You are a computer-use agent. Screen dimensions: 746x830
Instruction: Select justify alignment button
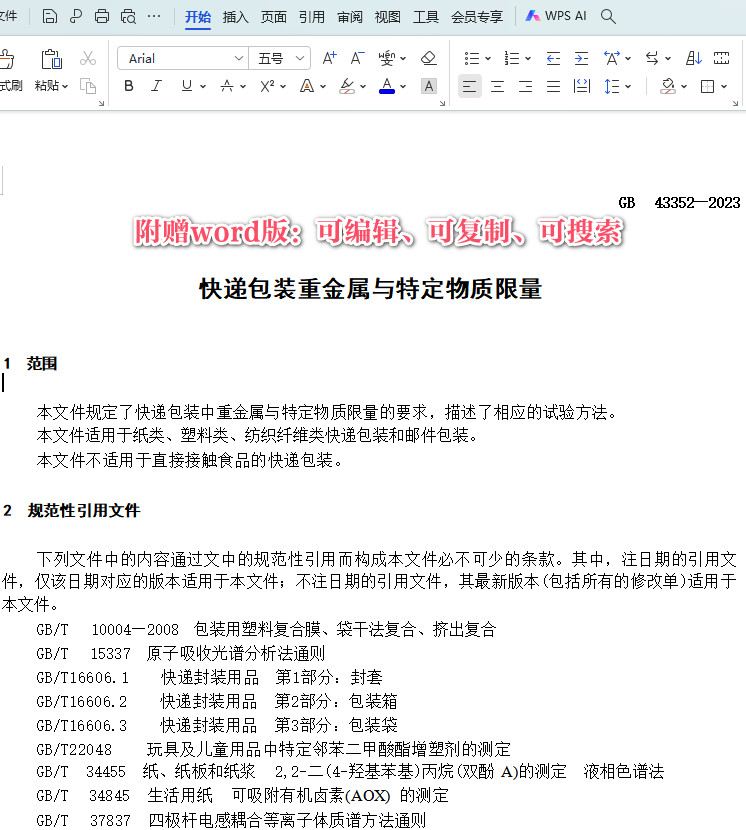pyautogui.click(x=553, y=86)
